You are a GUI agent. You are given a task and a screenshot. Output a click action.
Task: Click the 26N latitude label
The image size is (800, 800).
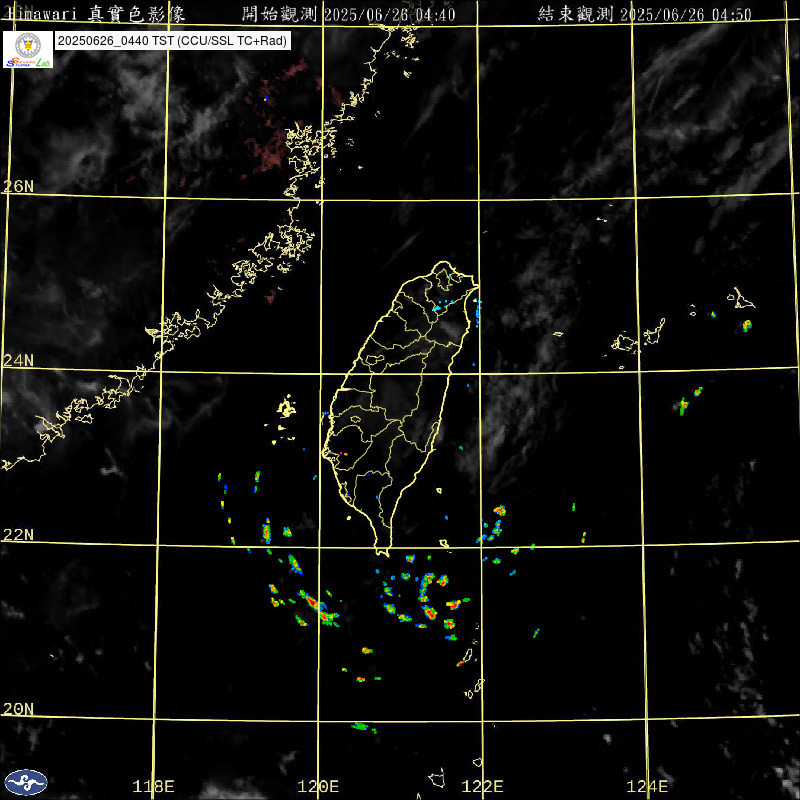click(18, 186)
